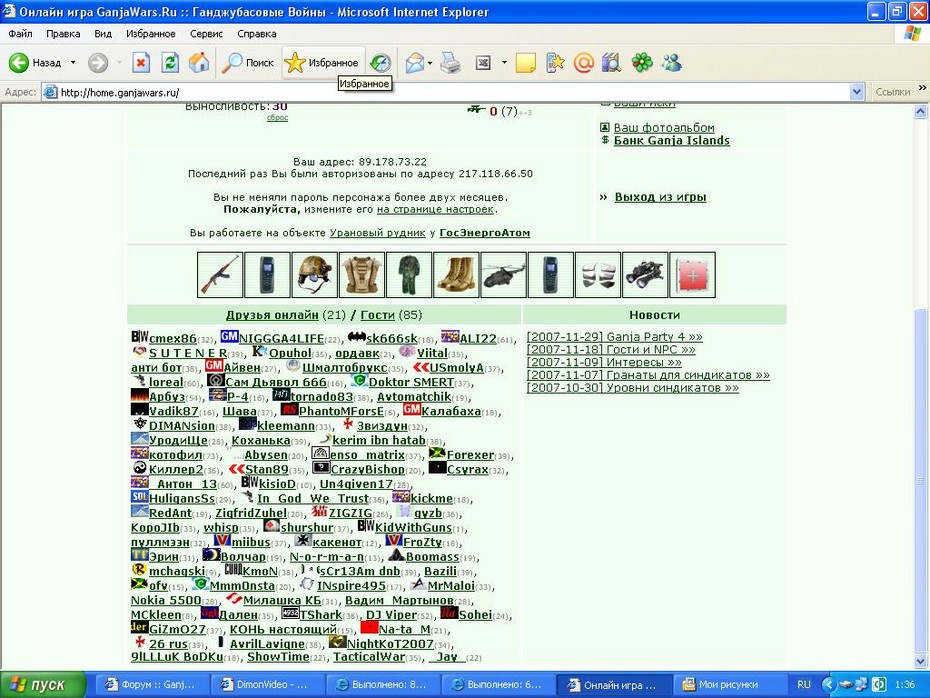The image size is (930, 698).
Task: Click the military boots equipment icon
Action: click(x=456, y=275)
